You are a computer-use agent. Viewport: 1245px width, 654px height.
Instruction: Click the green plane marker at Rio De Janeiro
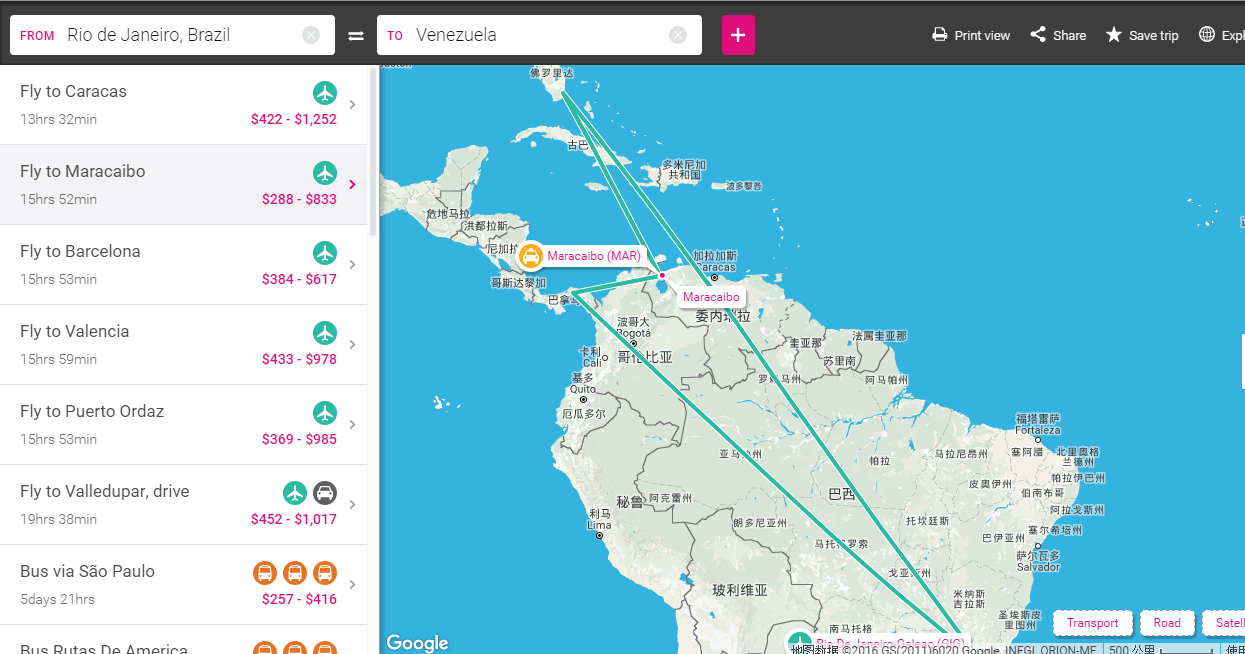799,643
